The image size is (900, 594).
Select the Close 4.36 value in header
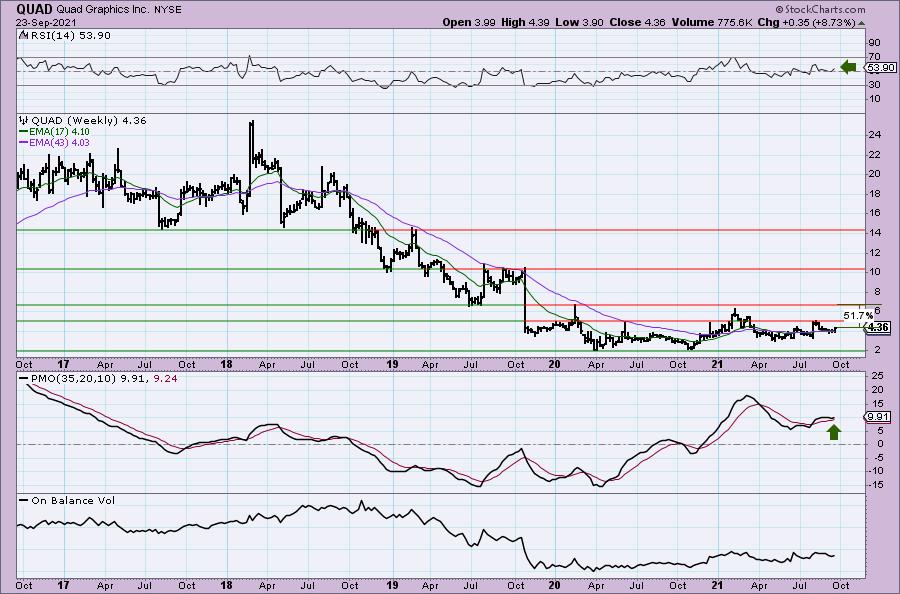[637, 22]
